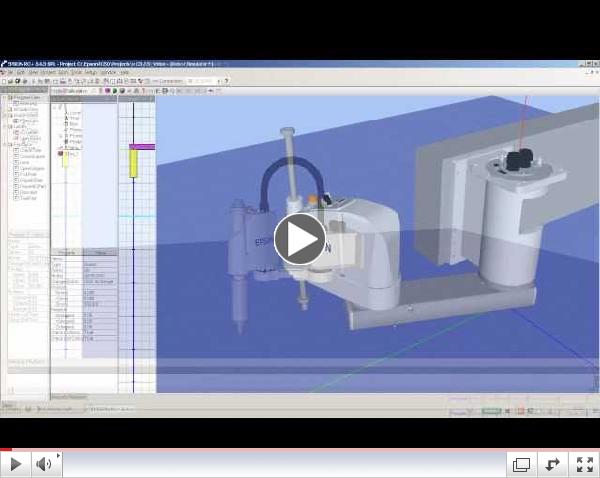The image size is (600, 478).
Task: Click the black camera atop the mounting column
Action: pyautogui.click(x=517, y=160)
